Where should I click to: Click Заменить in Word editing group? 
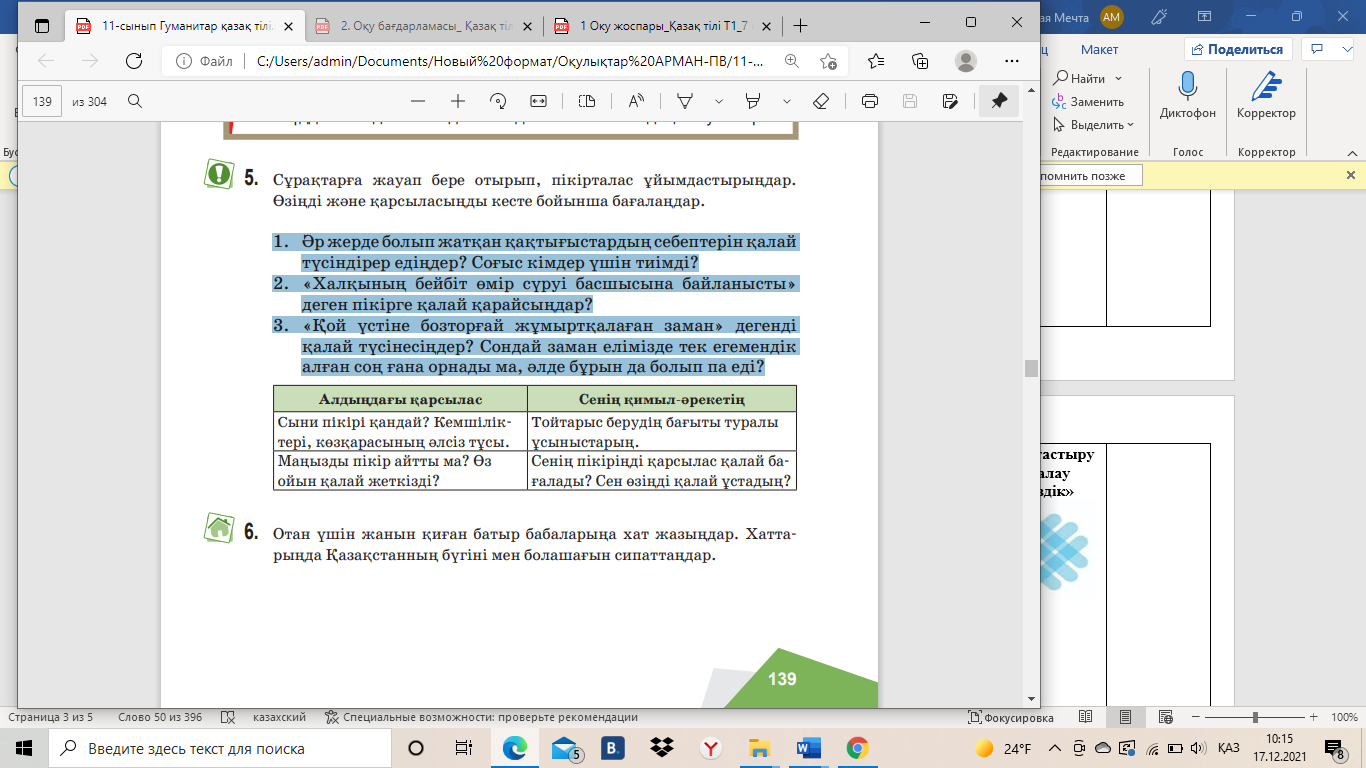pyautogui.click(x=1088, y=101)
